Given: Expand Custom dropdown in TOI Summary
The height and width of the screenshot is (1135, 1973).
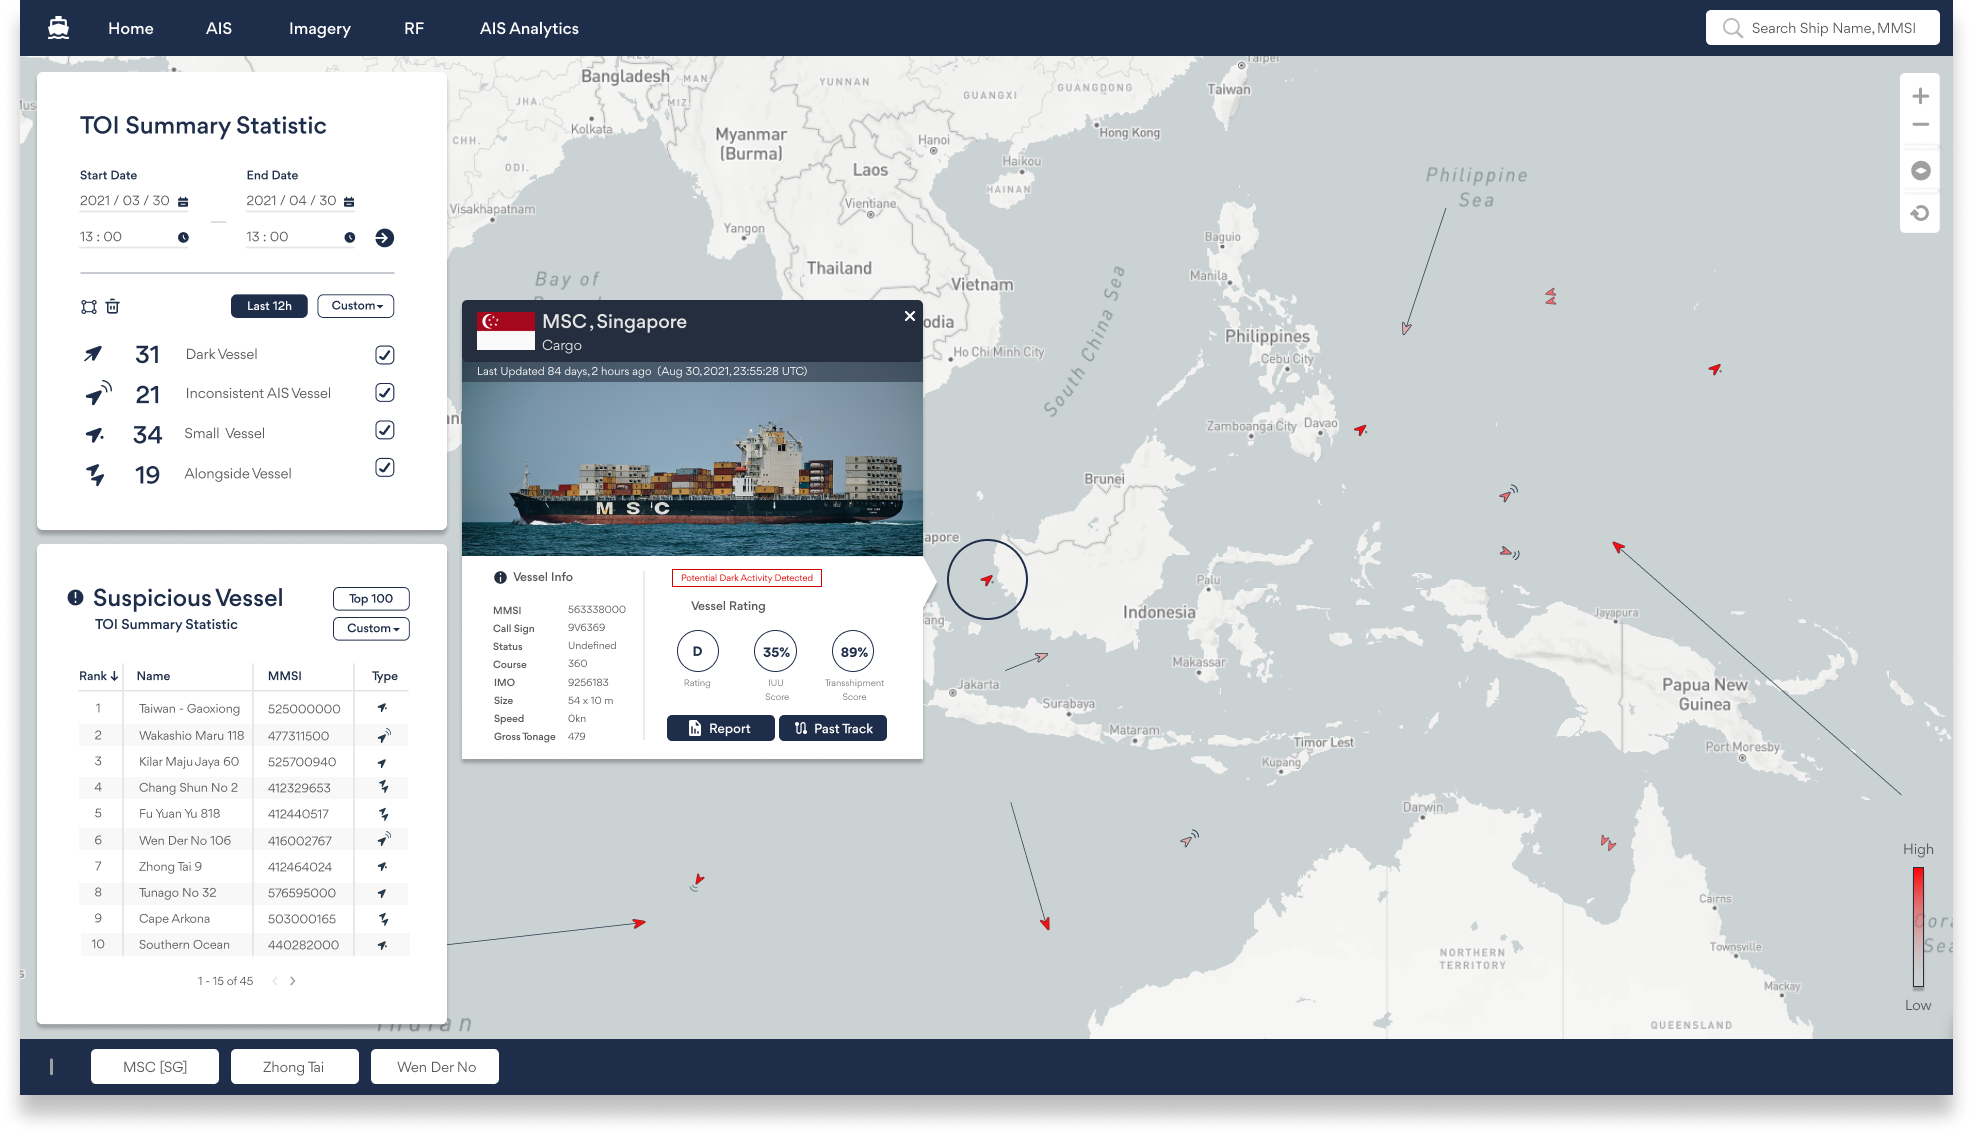Looking at the screenshot, I should pos(356,306).
